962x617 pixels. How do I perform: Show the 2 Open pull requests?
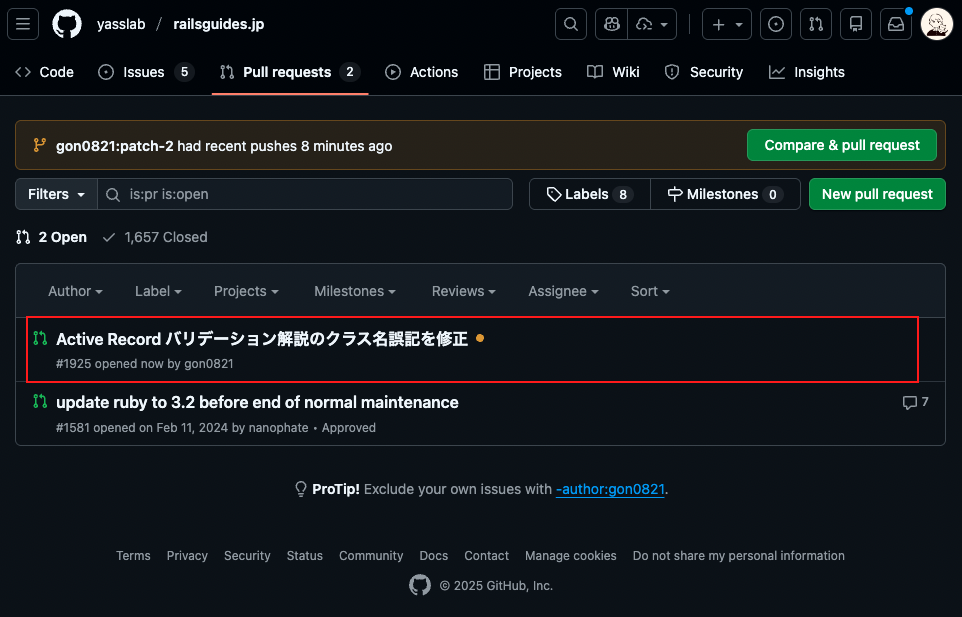click(52, 237)
